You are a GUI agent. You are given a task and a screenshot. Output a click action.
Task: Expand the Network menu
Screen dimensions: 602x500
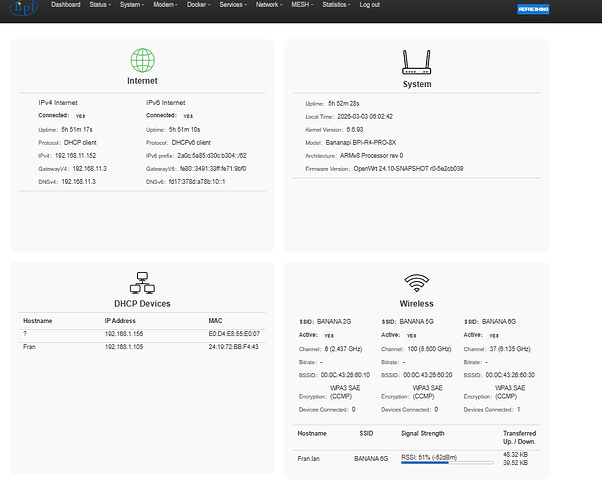click(267, 5)
